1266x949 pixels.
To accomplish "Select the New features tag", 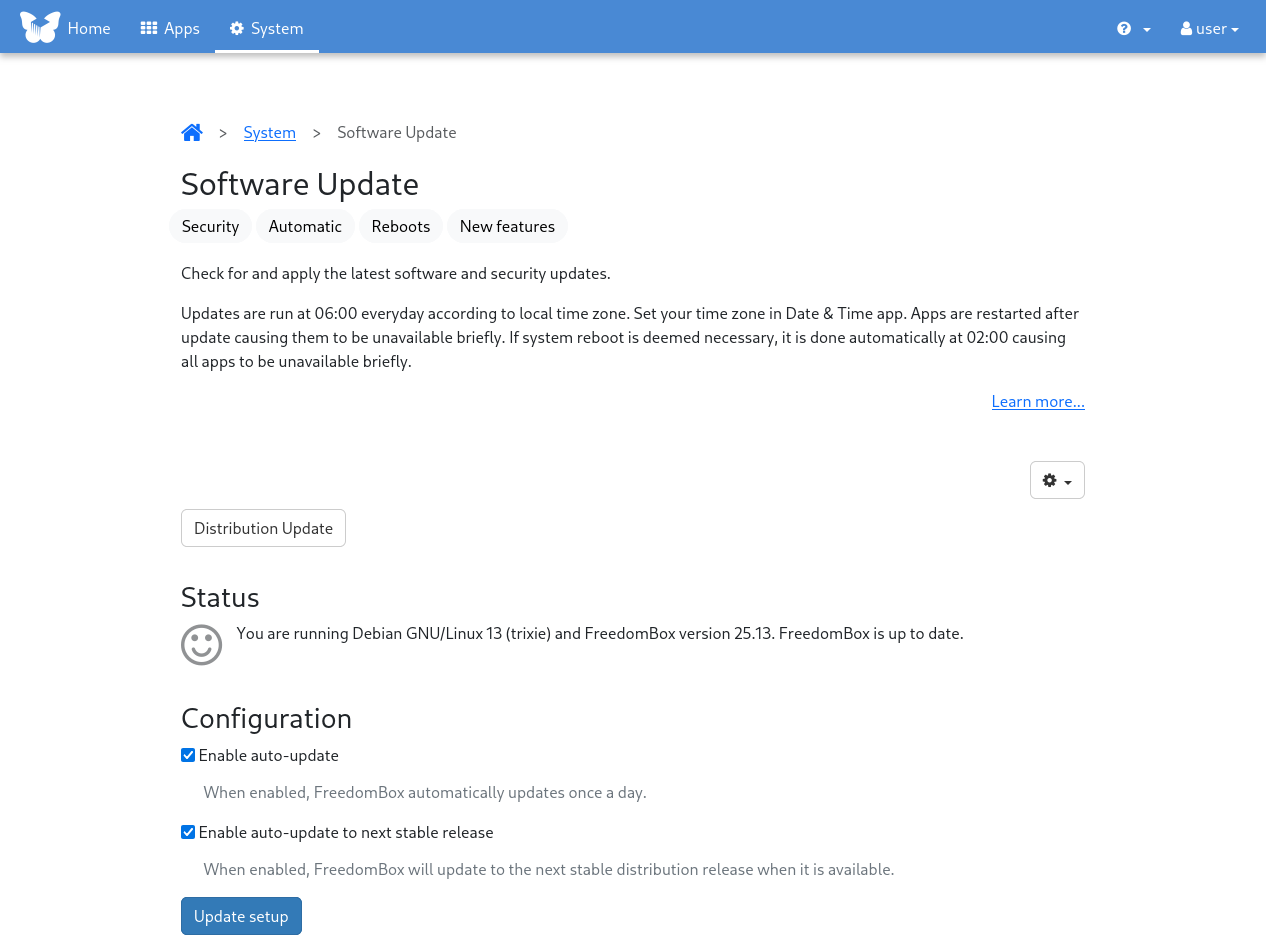I will tap(507, 226).
